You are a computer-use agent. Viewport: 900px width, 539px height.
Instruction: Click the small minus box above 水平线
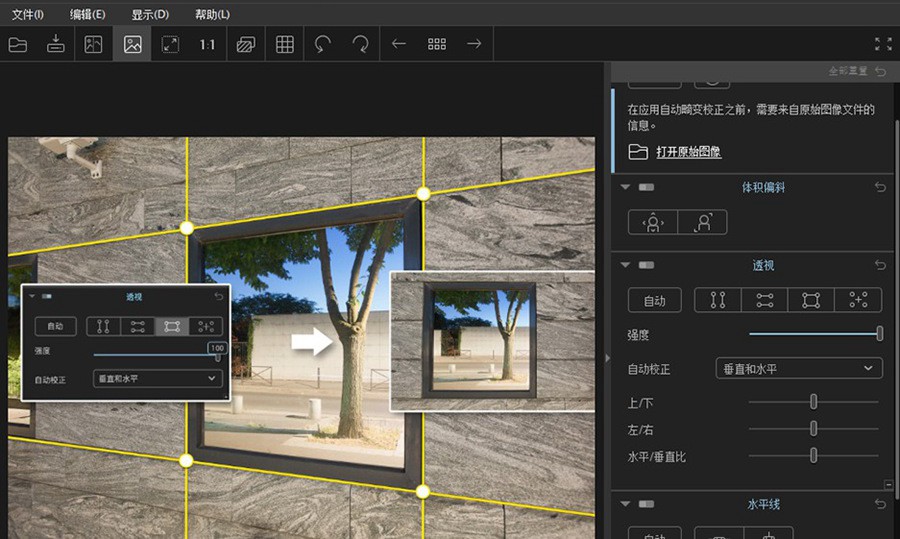[x=889, y=484]
